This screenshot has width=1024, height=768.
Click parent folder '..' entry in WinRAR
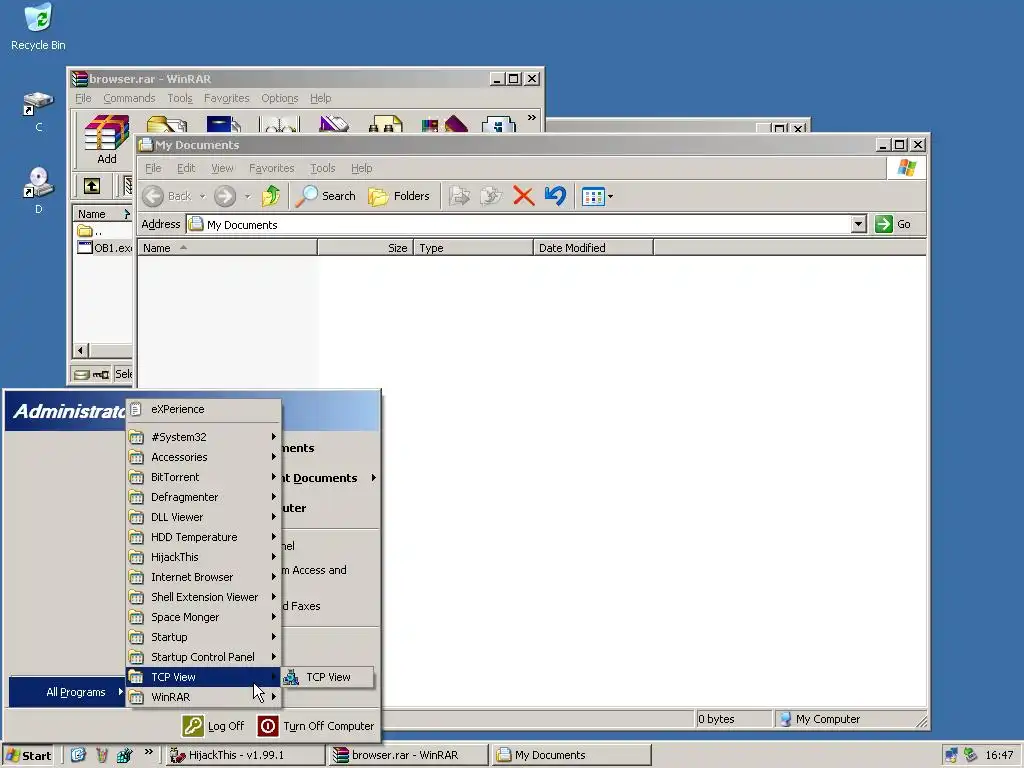pos(89,231)
